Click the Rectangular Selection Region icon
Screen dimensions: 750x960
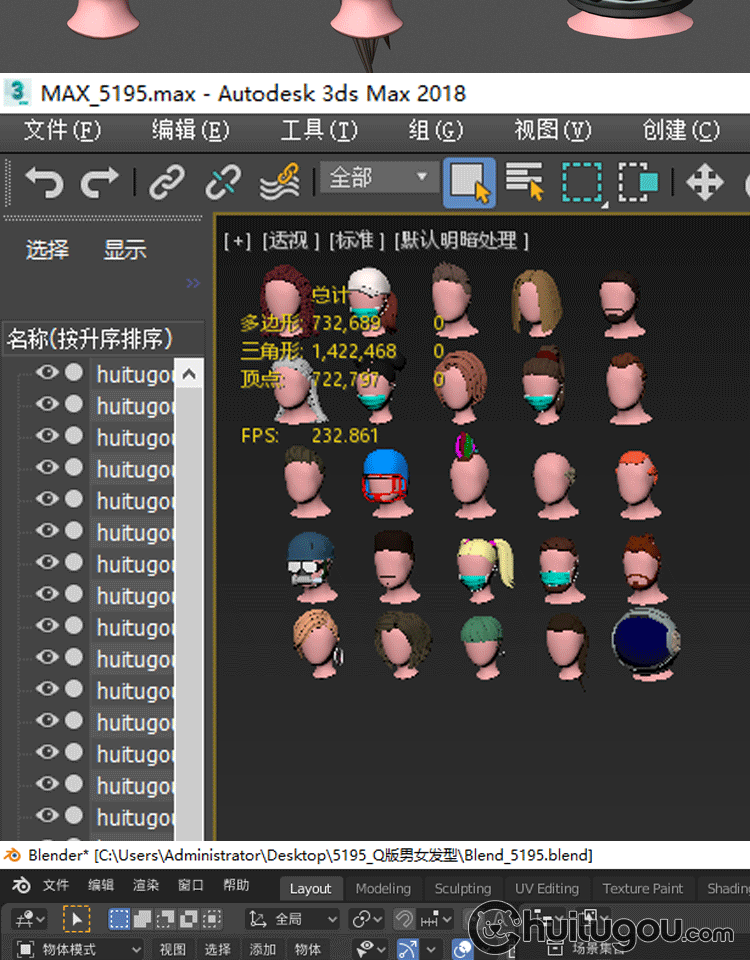[x=582, y=182]
